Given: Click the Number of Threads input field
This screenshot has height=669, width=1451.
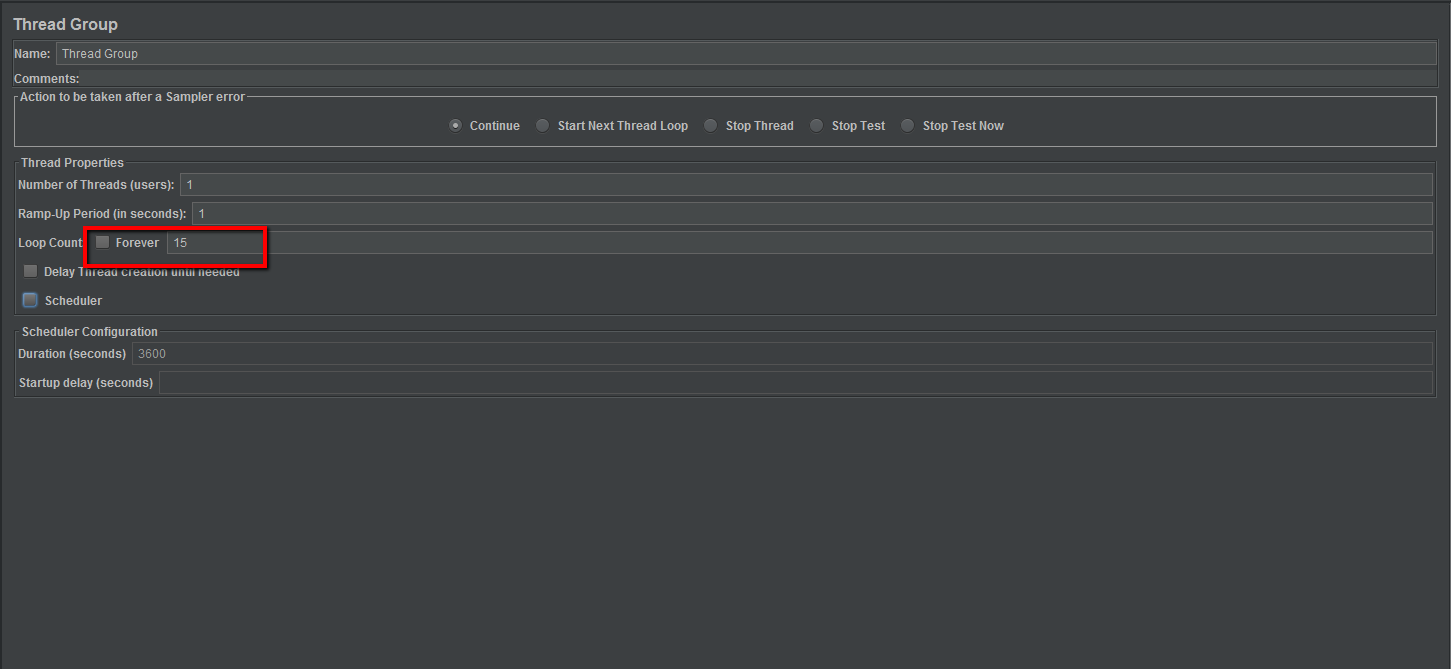Looking at the screenshot, I should pyautogui.click(x=805, y=185).
